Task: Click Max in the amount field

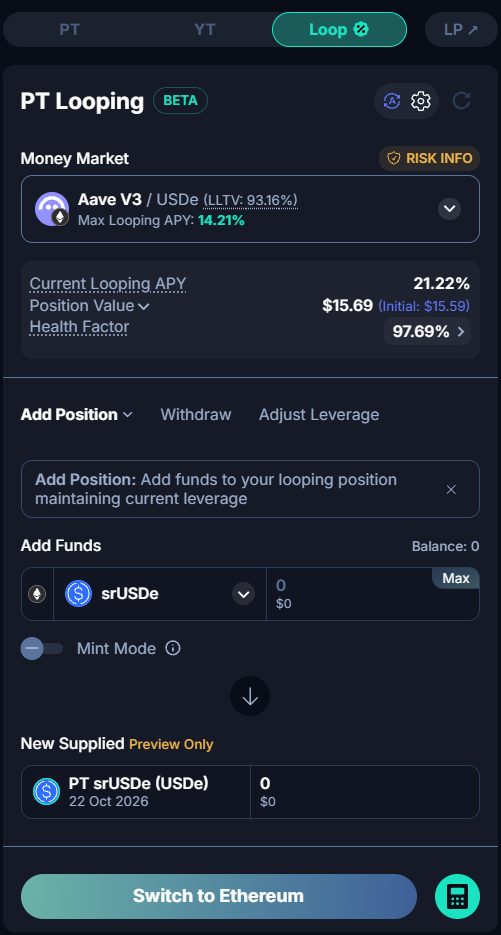Action: click(x=456, y=578)
